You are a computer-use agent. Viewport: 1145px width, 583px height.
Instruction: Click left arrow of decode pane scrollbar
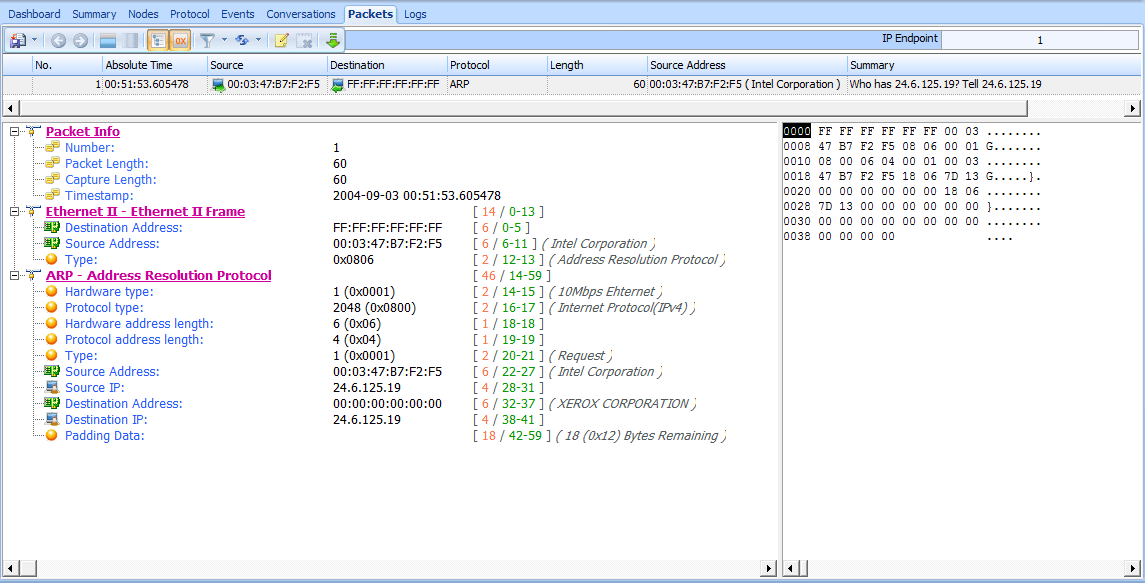[10, 568]
